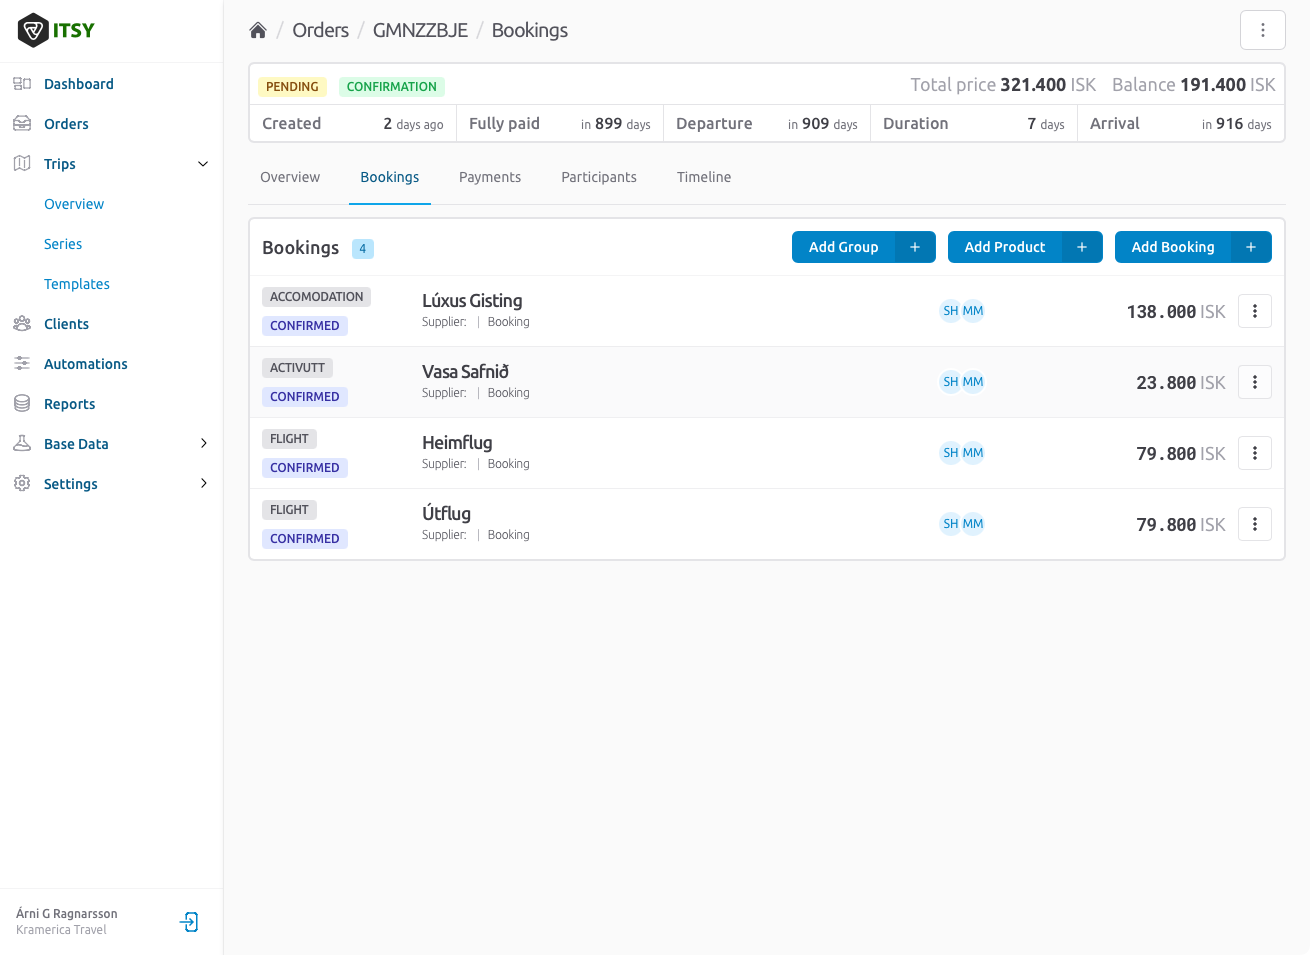This screenshot has width=1310, height=955.
Task: Click the Reports database icon
Action: click(22, 404)
